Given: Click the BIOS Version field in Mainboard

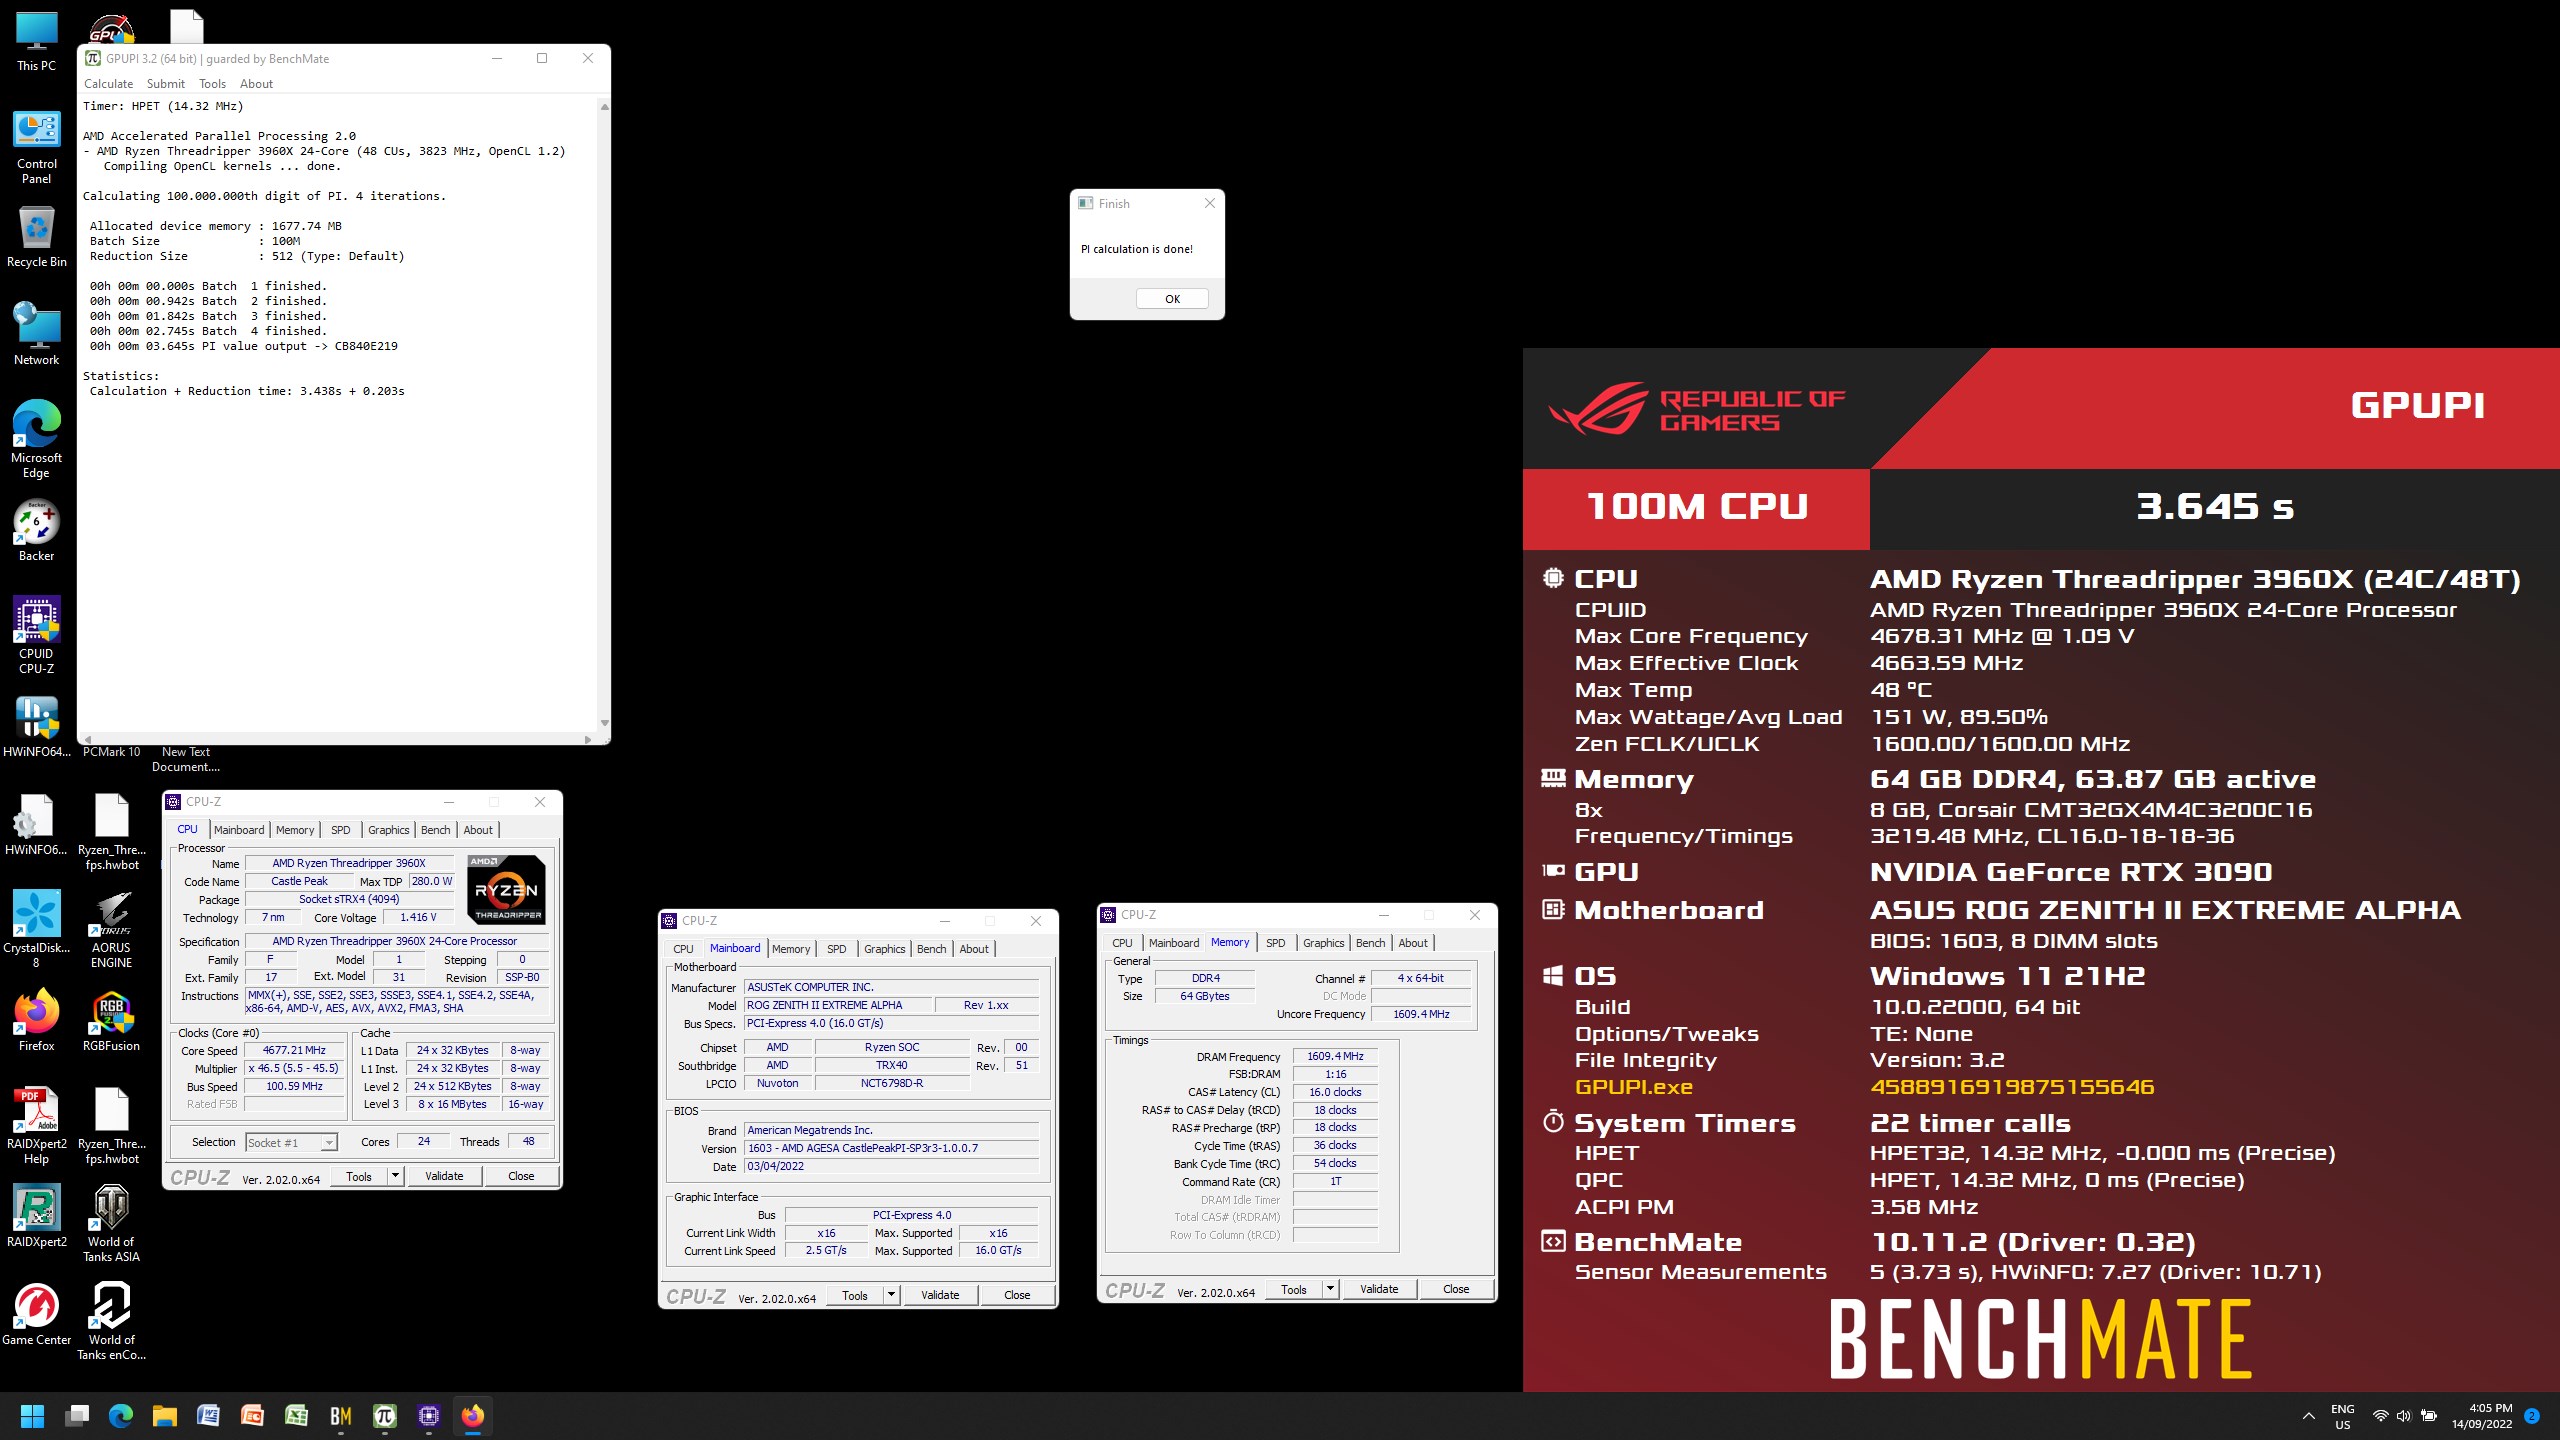Looking at the screenshot, I should point(892,1148).
